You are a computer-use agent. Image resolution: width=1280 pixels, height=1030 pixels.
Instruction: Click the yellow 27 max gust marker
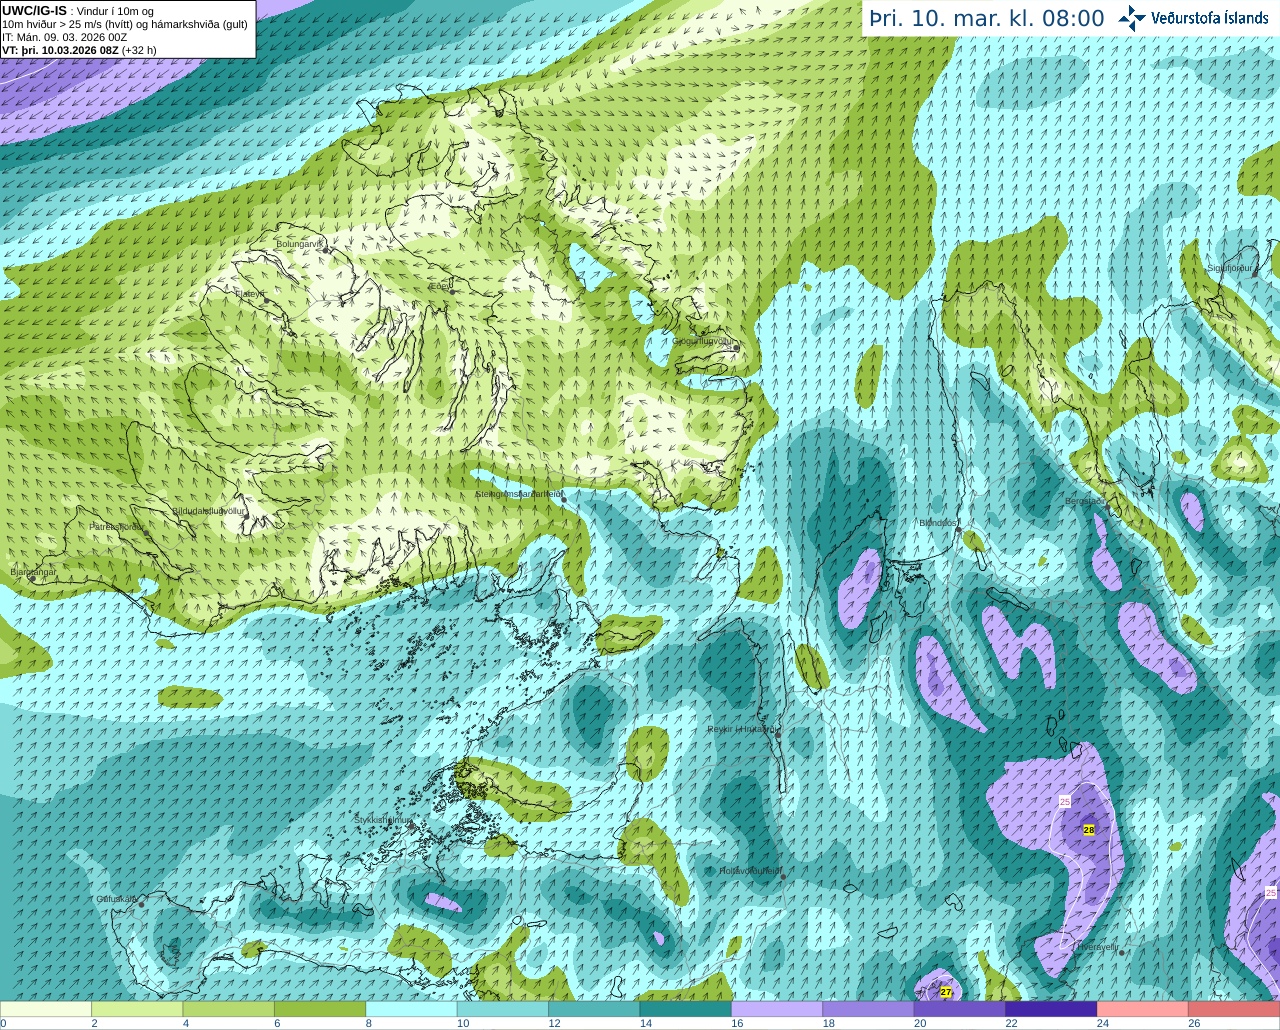coord(946,992)
